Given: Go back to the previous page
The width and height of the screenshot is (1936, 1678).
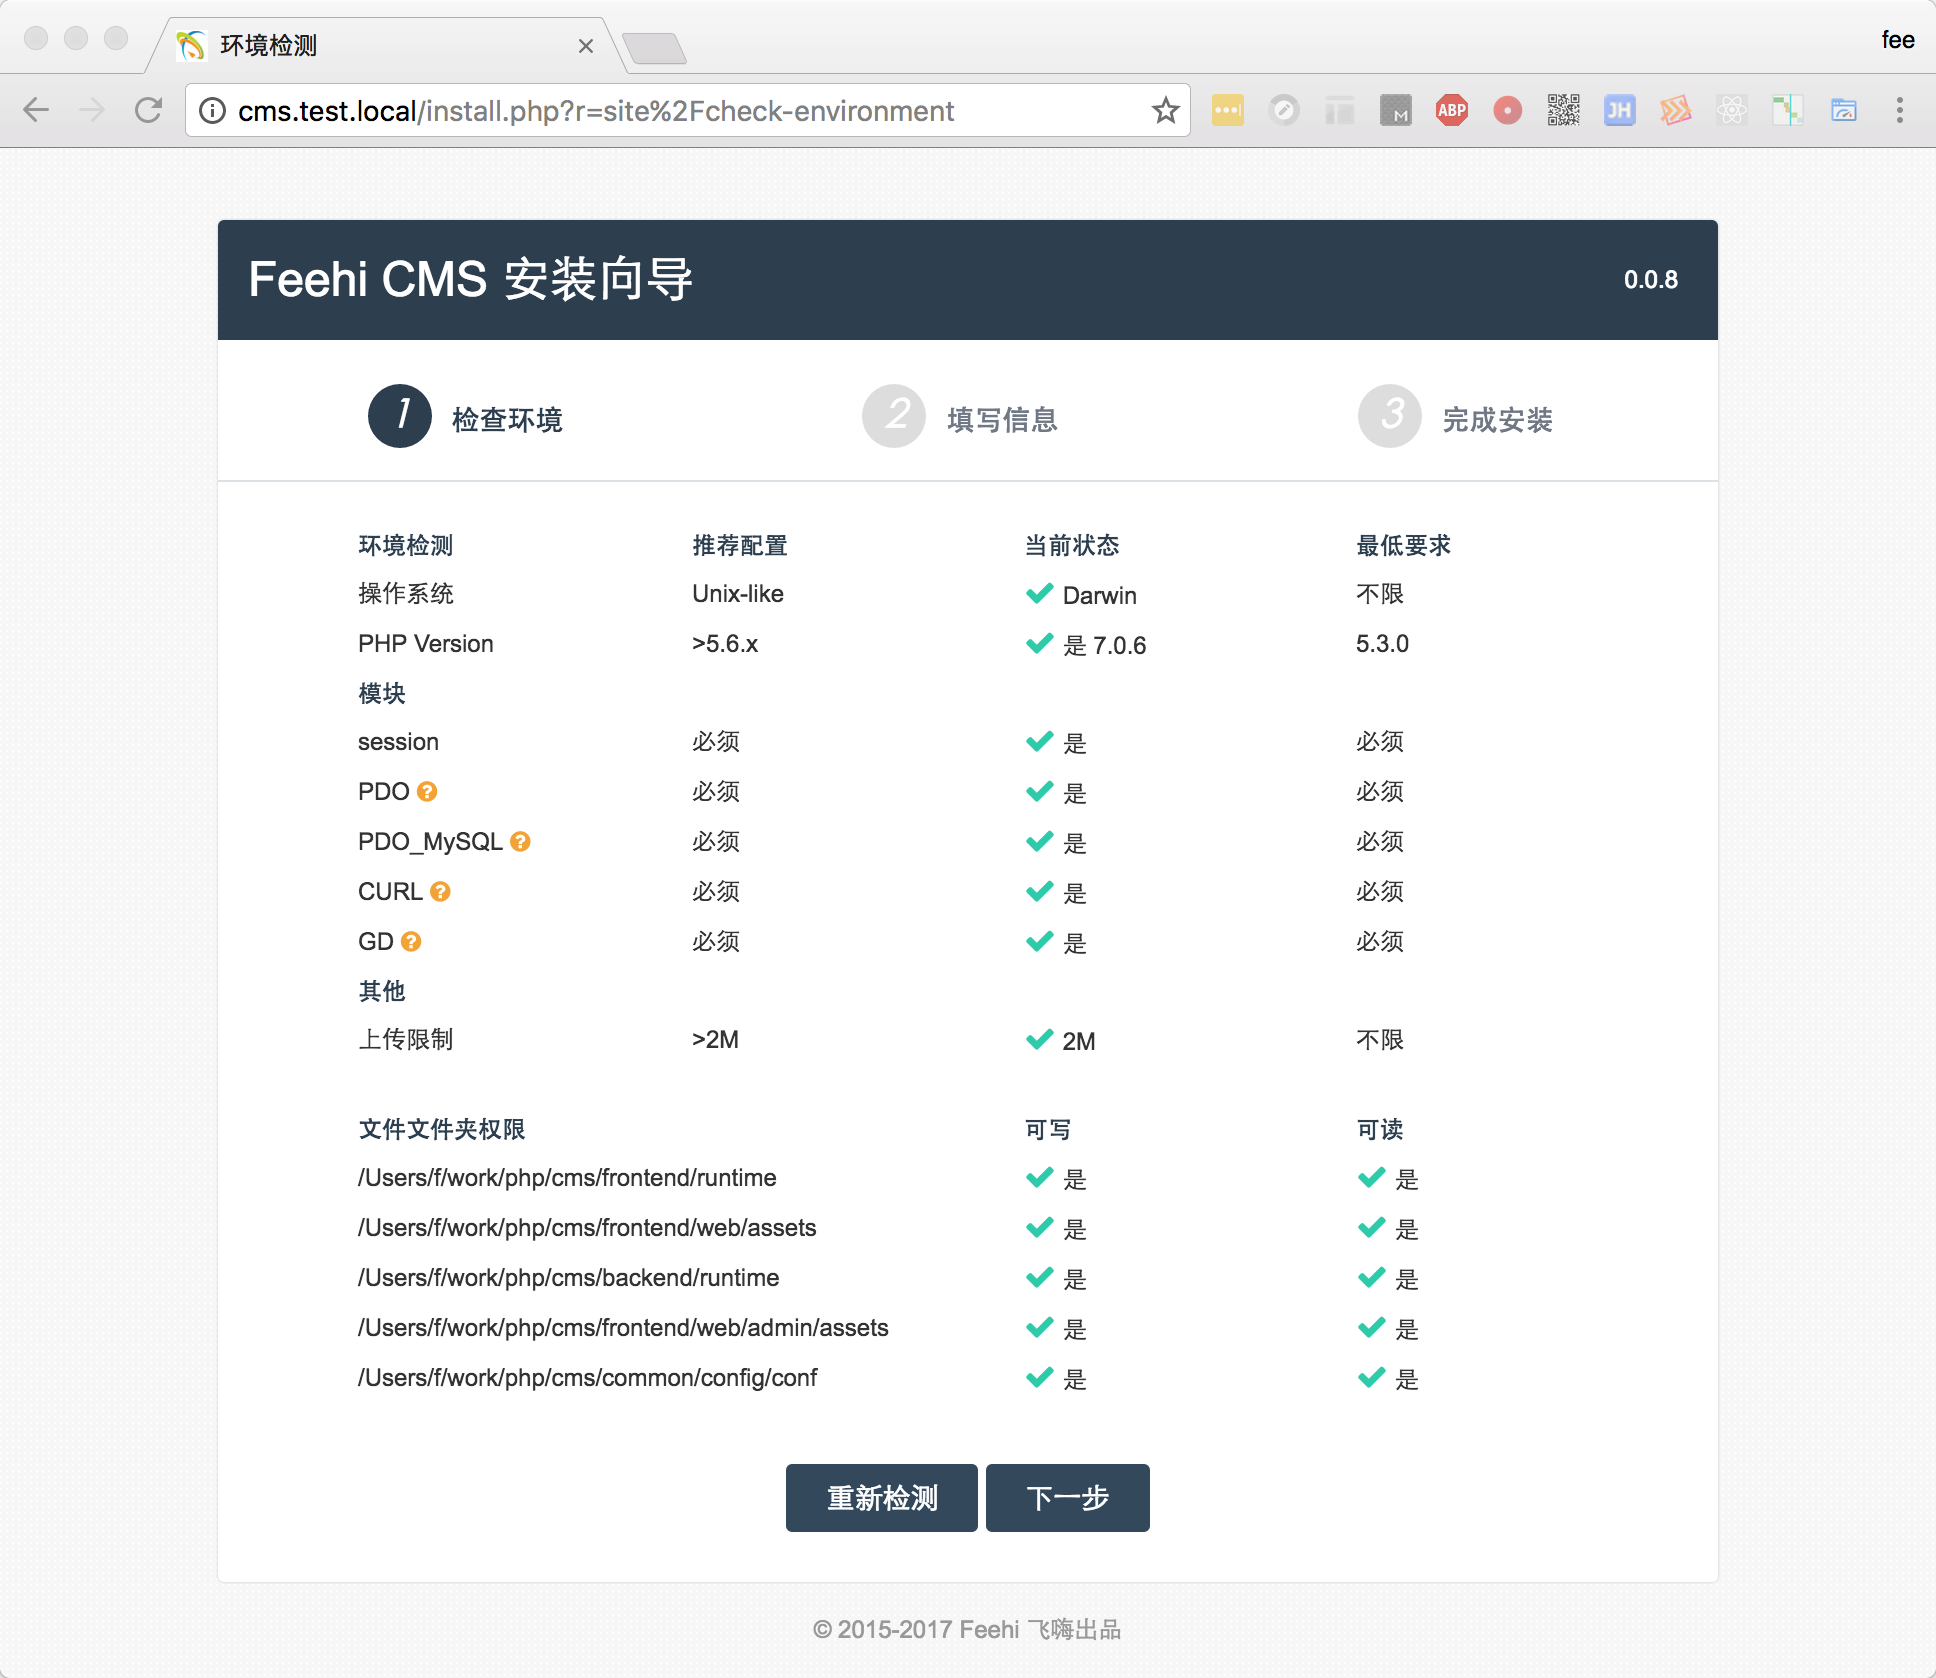Looking at the screenshot, I should pyautogui.click(x=36, y=110).
